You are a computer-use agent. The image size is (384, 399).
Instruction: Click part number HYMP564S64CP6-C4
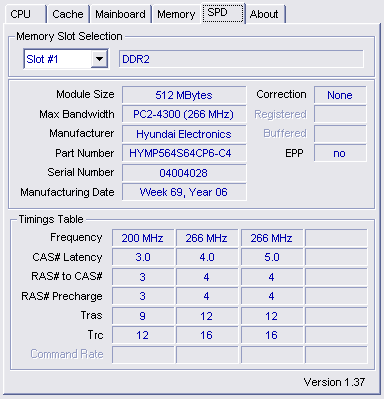click(184, 153)
